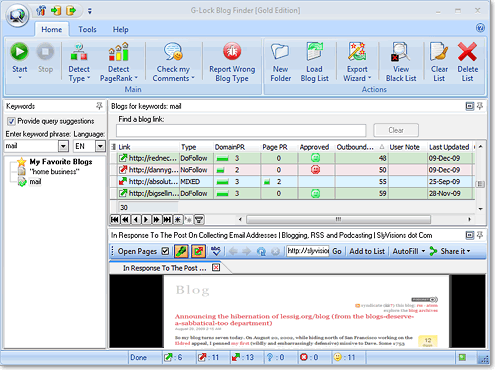500x375 pixels.
Task: Toggle the green highlight button beside Open Pages
Action: [181, 251]
